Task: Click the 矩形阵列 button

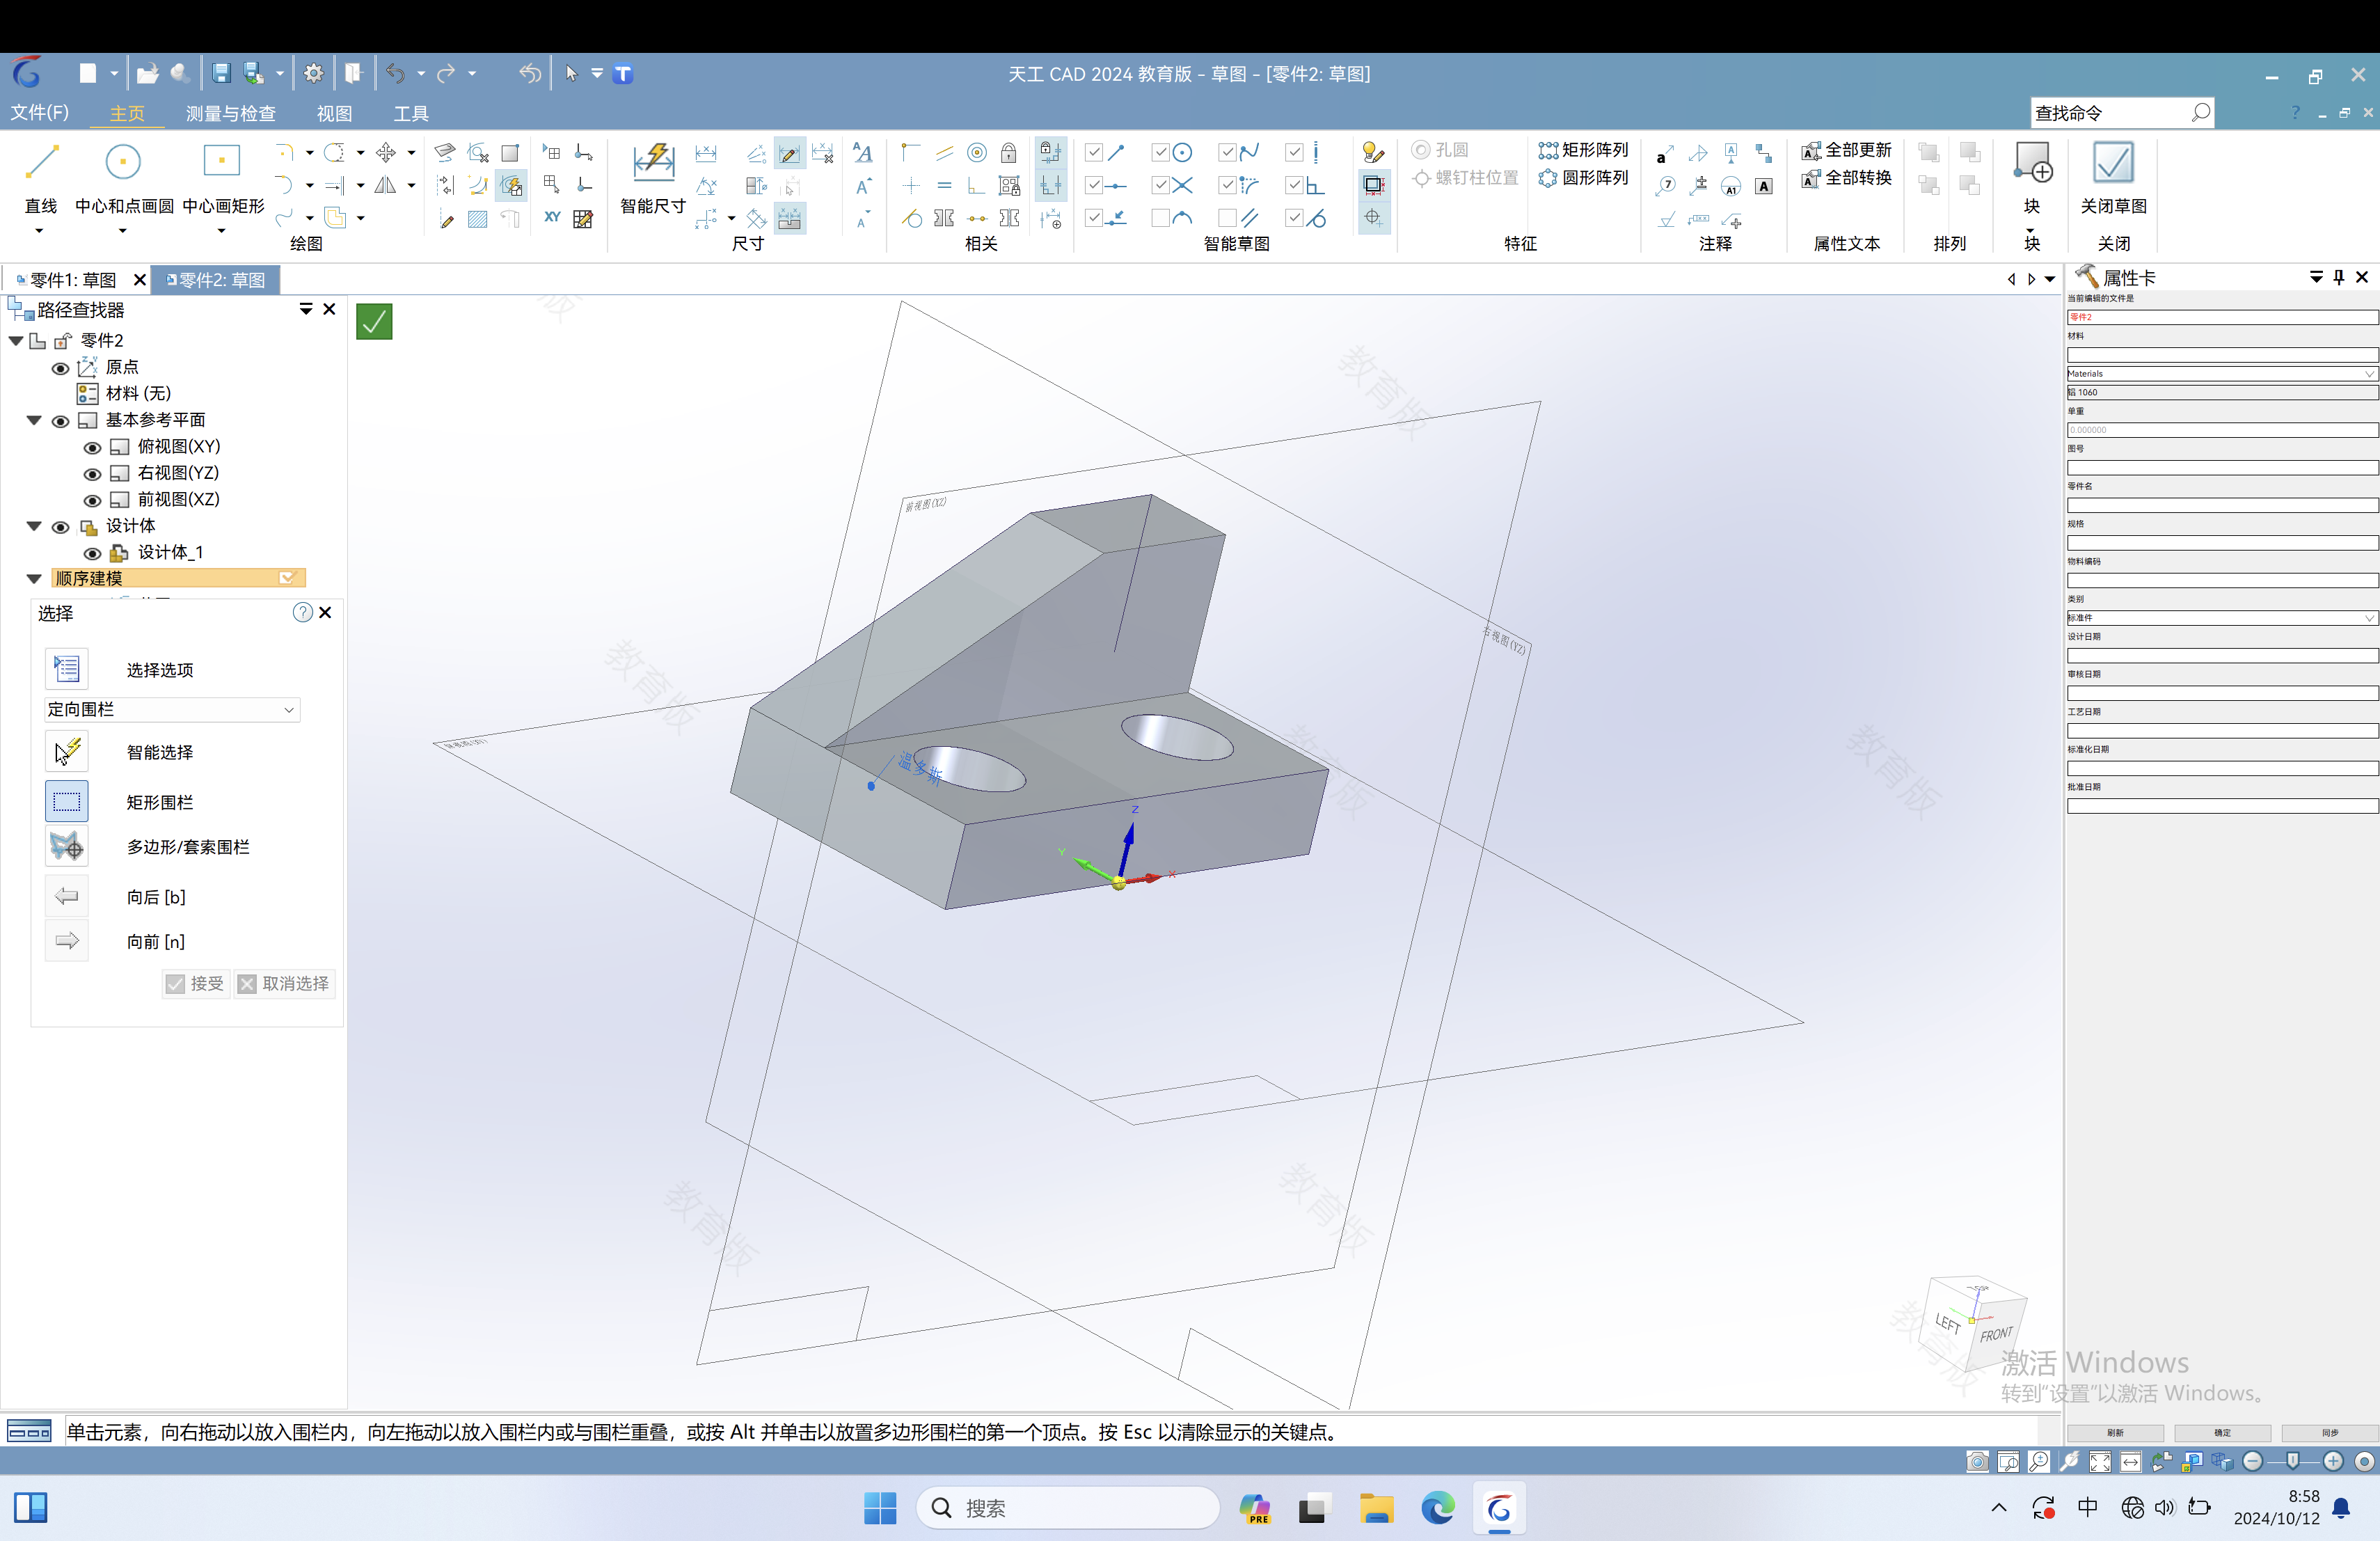Action: (x=1584, y=150)
